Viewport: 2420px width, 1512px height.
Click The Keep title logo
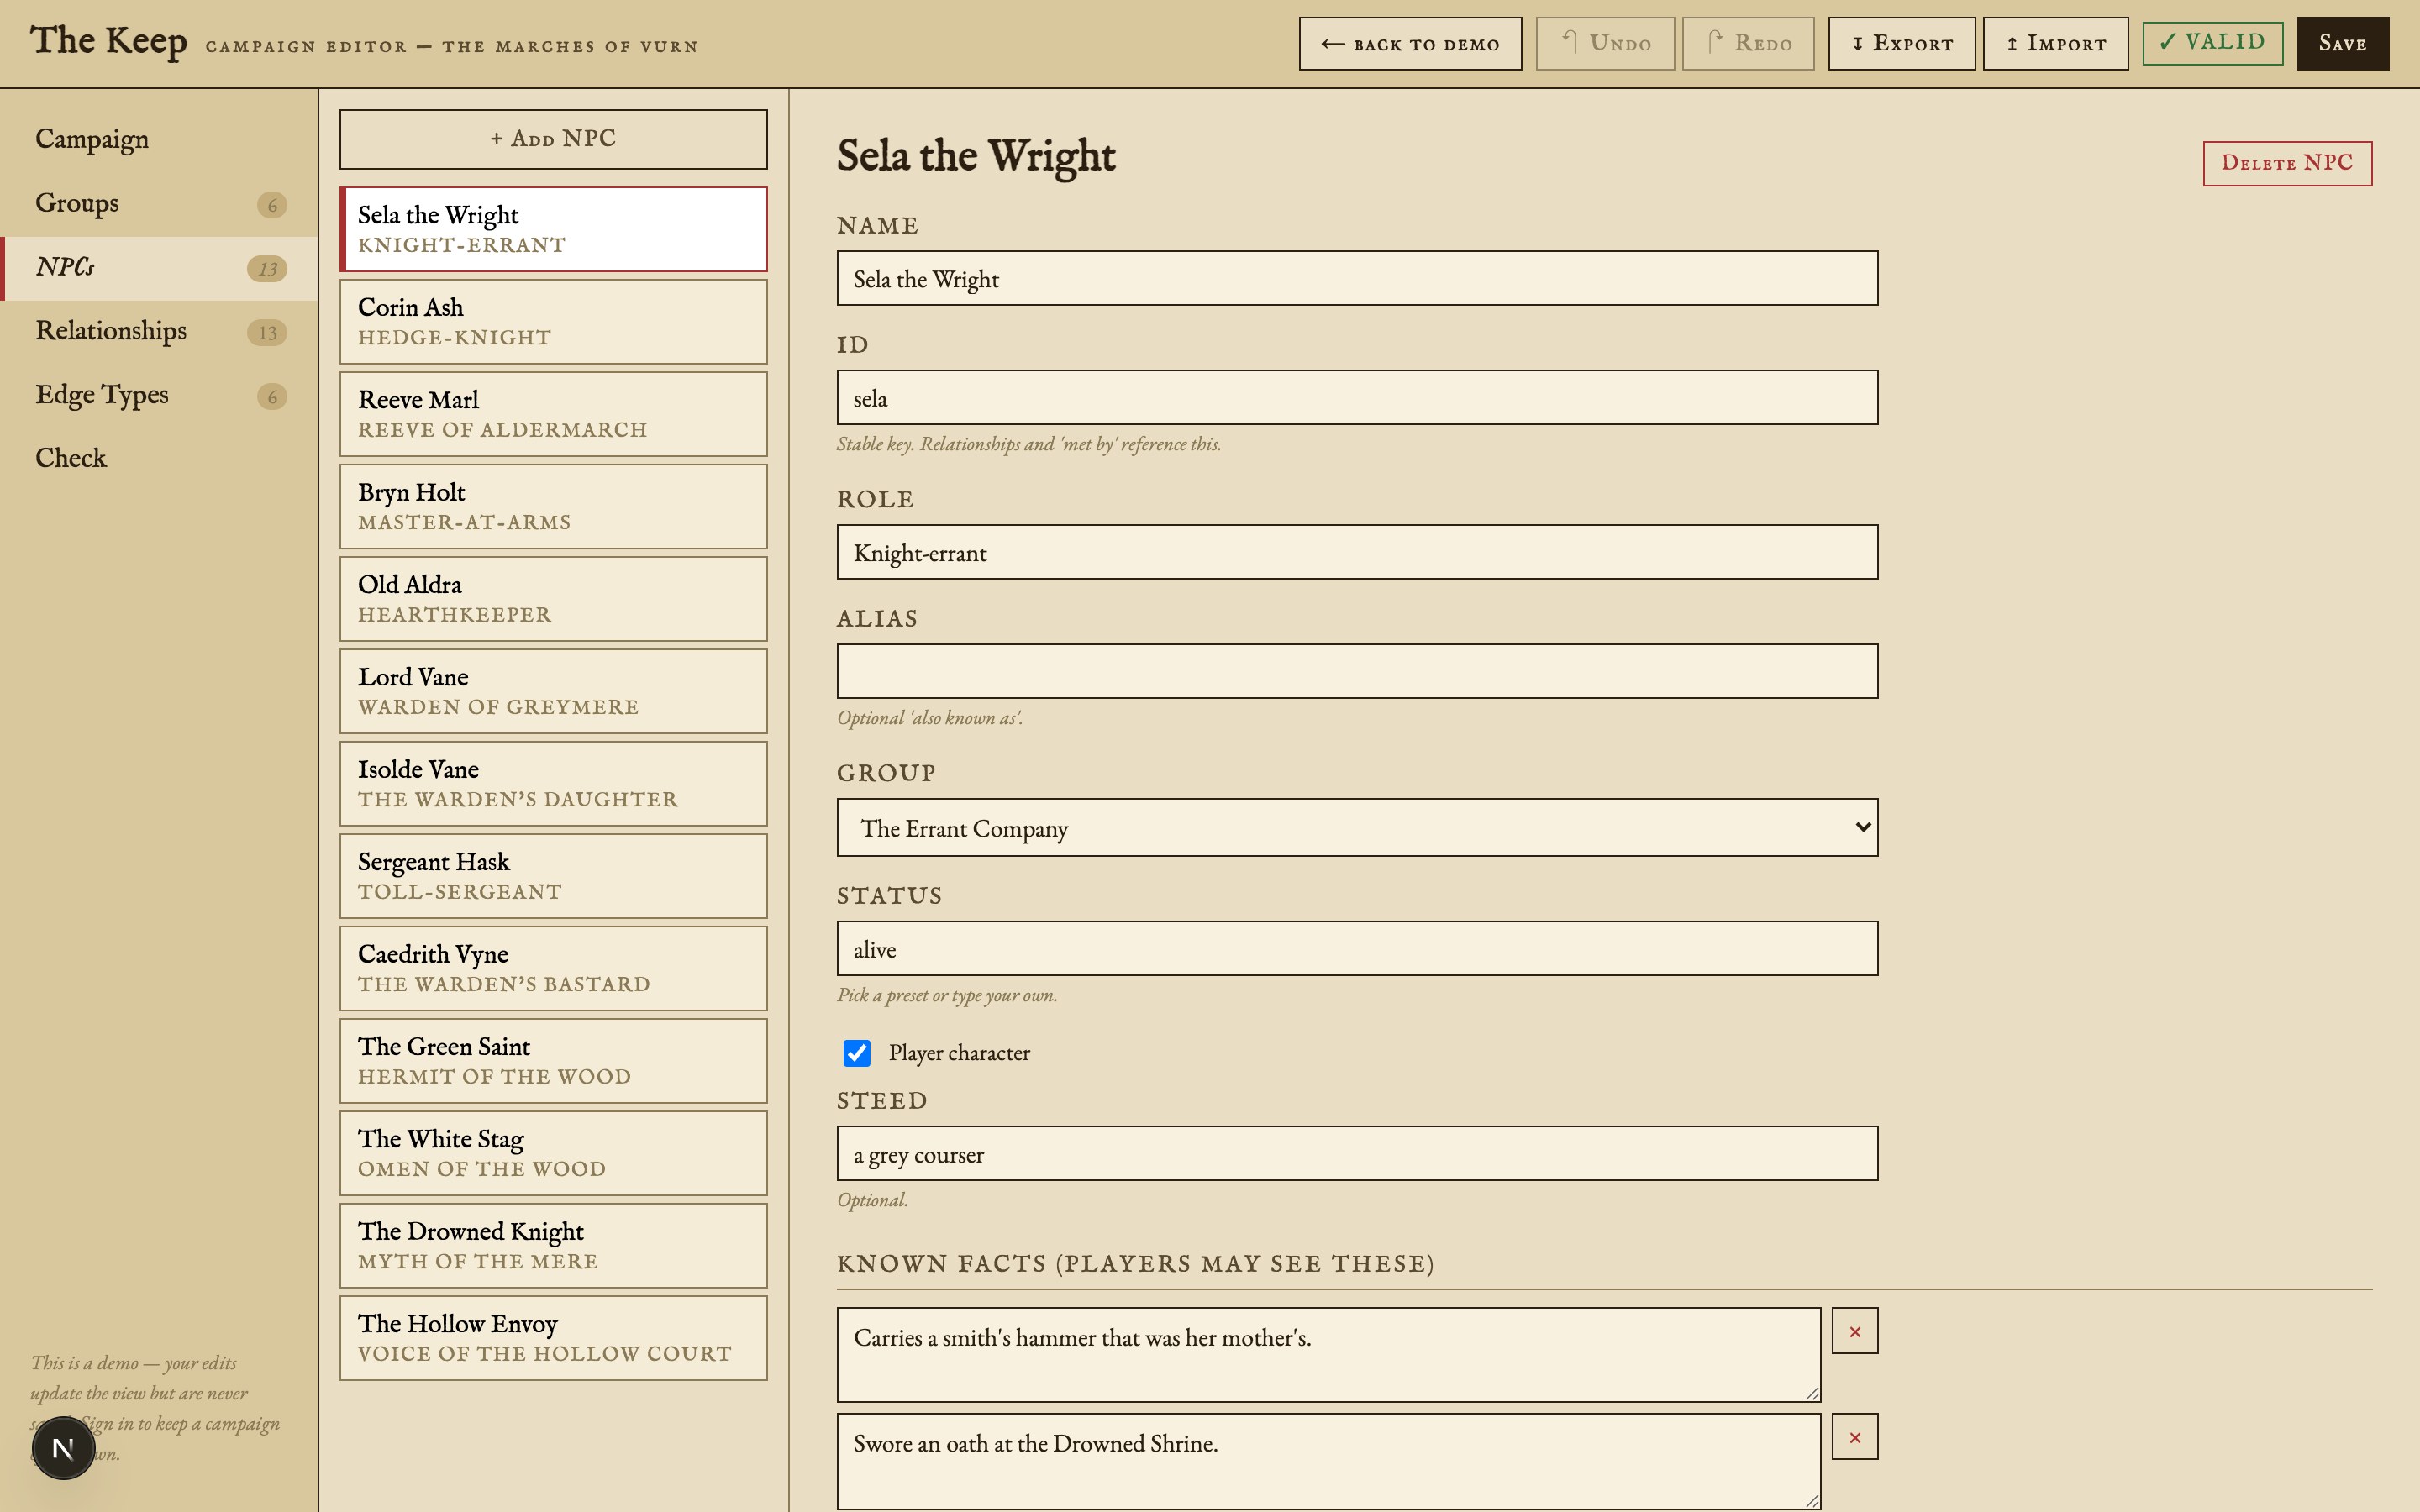109,42
